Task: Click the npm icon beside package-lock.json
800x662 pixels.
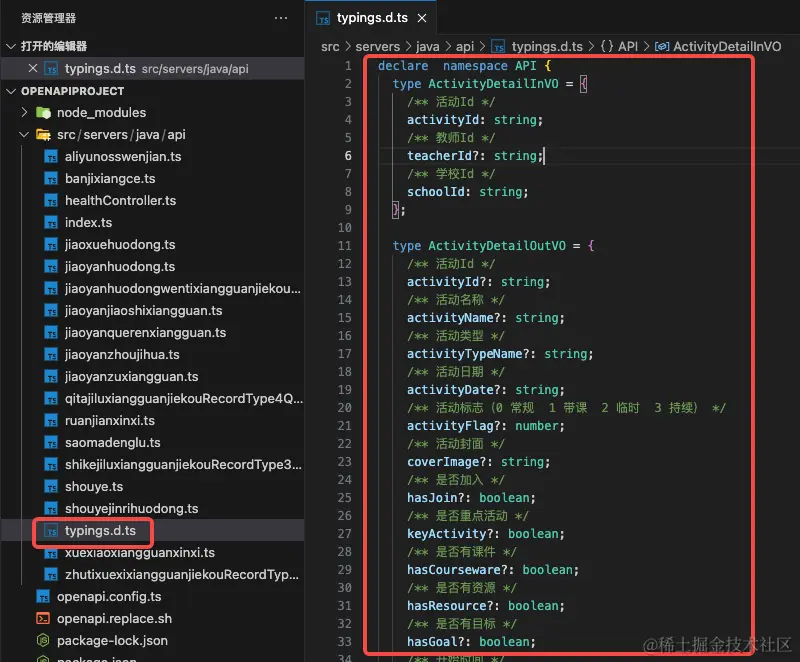Action: coord(42,640)
